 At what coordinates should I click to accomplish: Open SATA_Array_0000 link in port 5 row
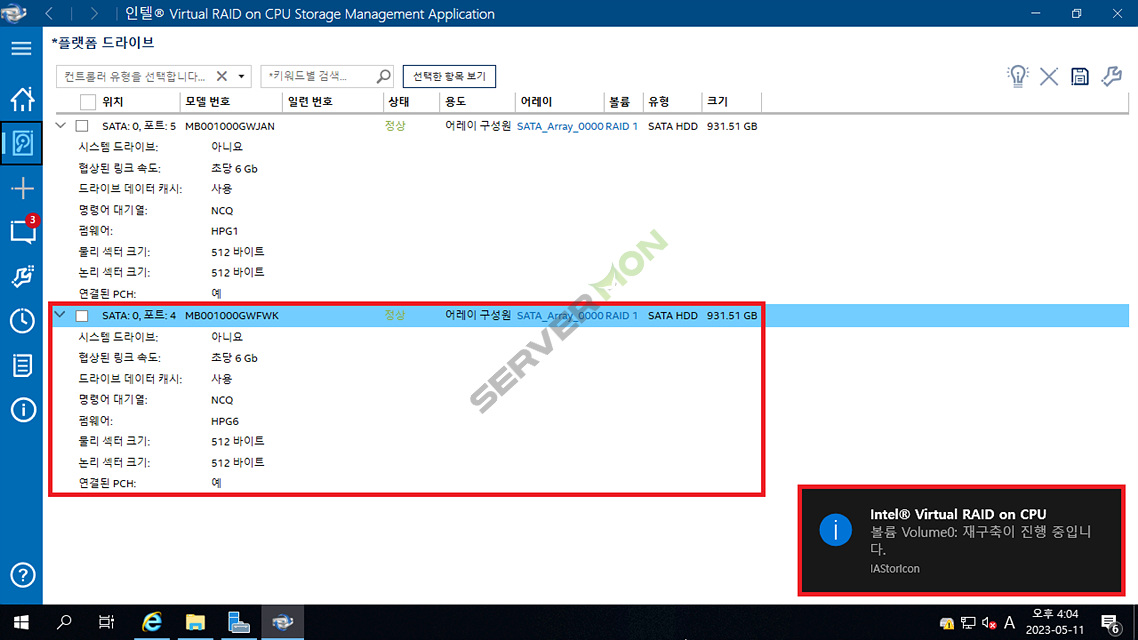pos(560,126)
